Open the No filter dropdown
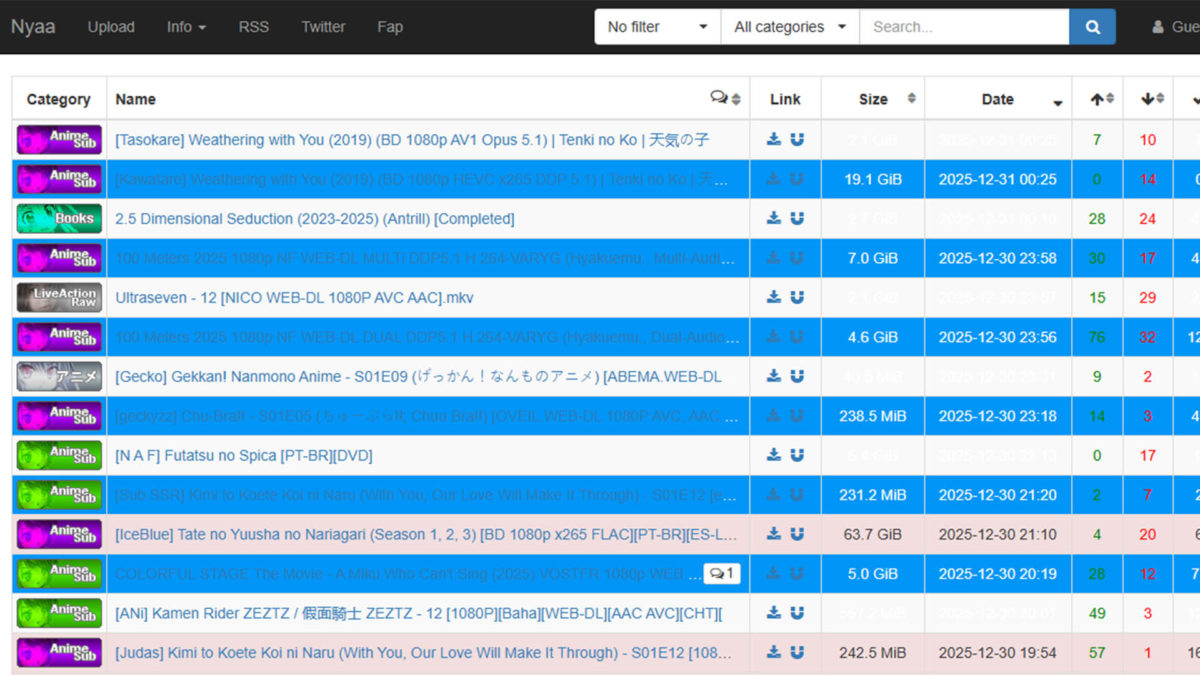The height and width of the screenshot is (675, 1200). point(657,27)
